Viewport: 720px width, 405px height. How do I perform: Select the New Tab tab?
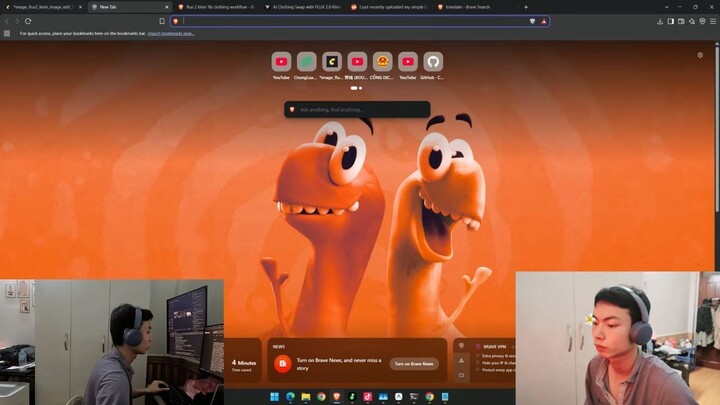tap(129, 7)
